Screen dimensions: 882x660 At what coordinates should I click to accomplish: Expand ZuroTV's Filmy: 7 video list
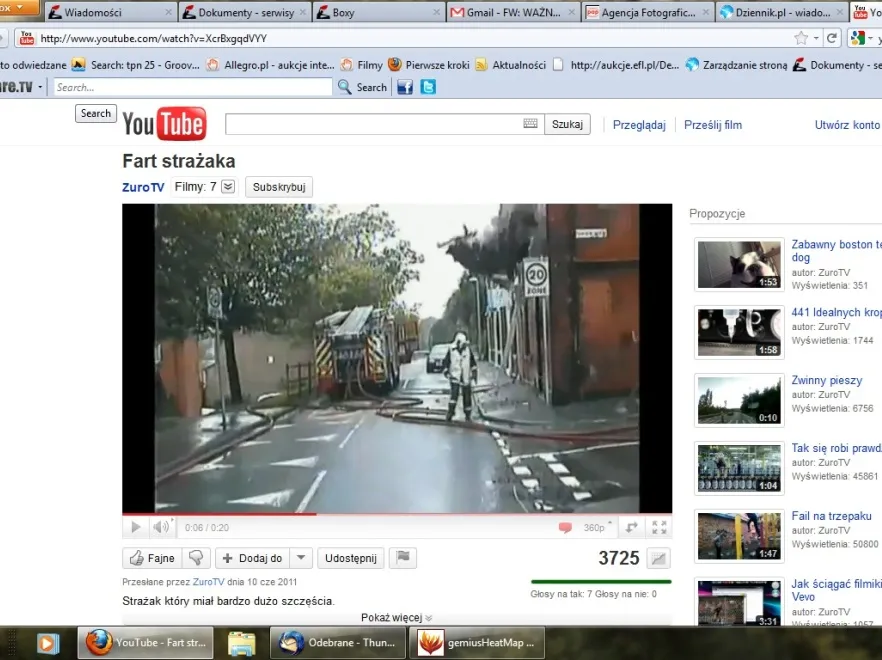pyautogui.click(x=228, y=187)
